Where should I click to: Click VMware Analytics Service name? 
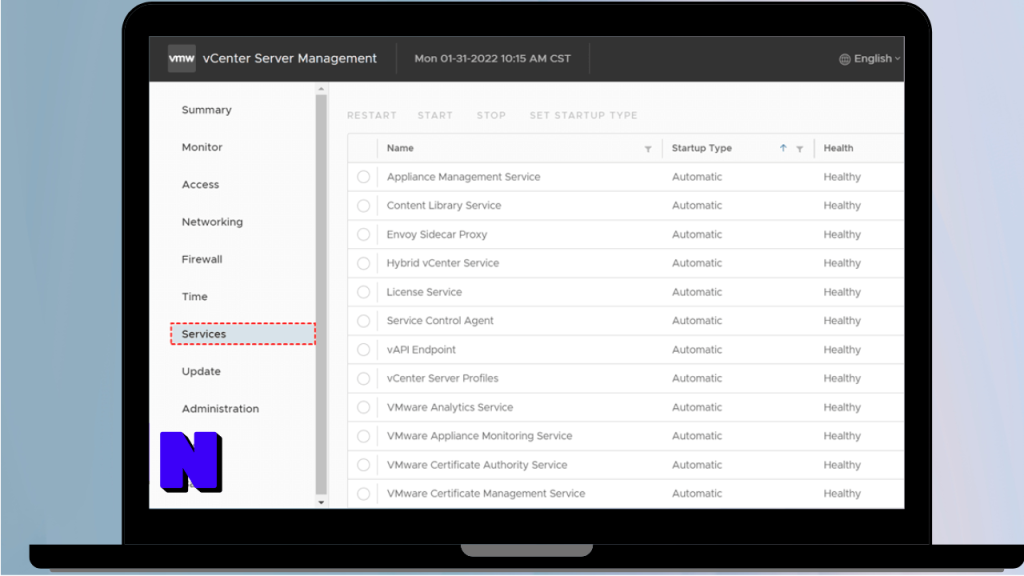pos(449,407)
